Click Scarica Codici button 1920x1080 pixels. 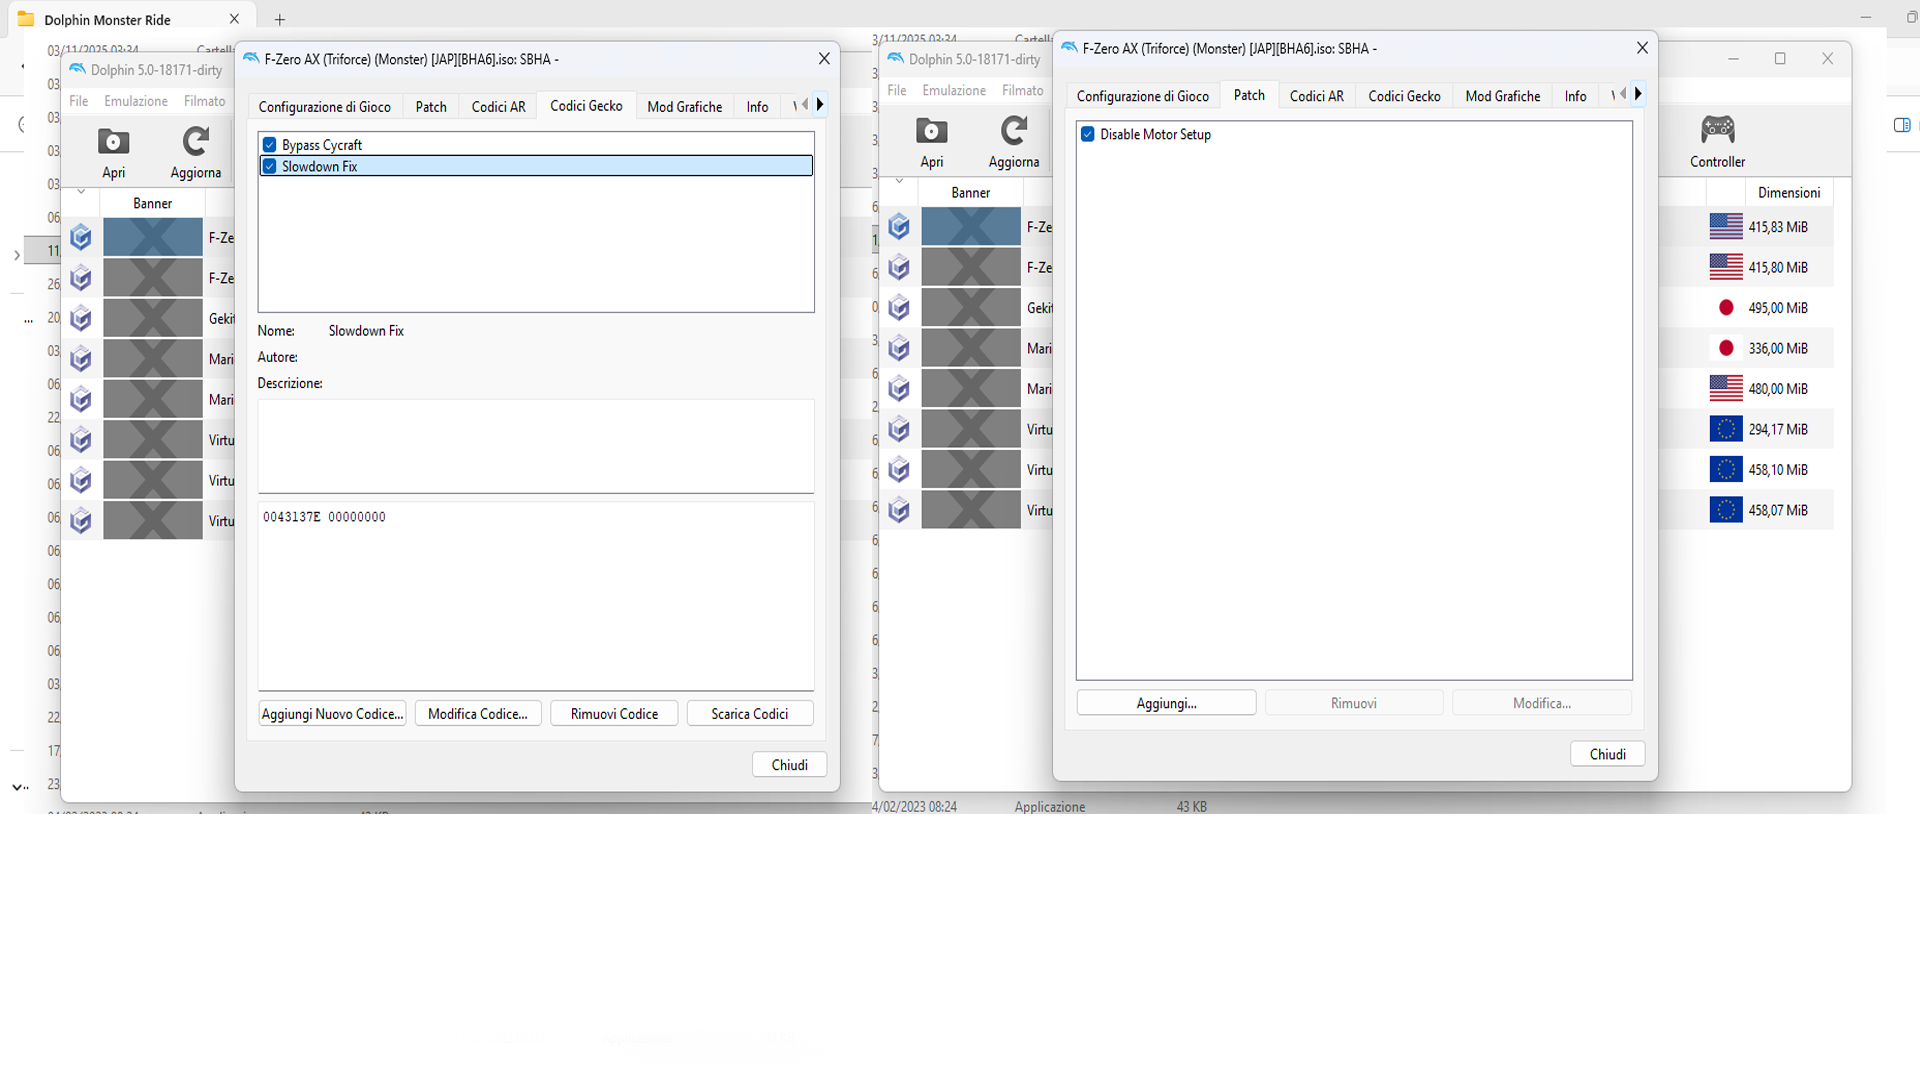point(750,714)
